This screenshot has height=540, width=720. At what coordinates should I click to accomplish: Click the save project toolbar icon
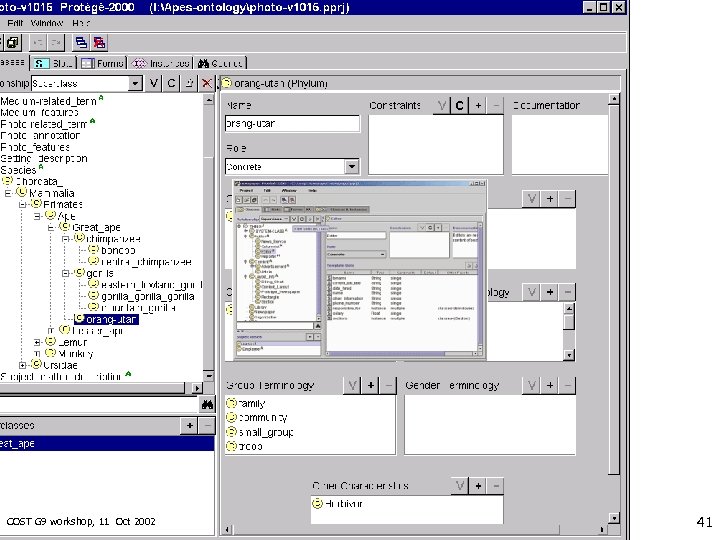[12, 43]
